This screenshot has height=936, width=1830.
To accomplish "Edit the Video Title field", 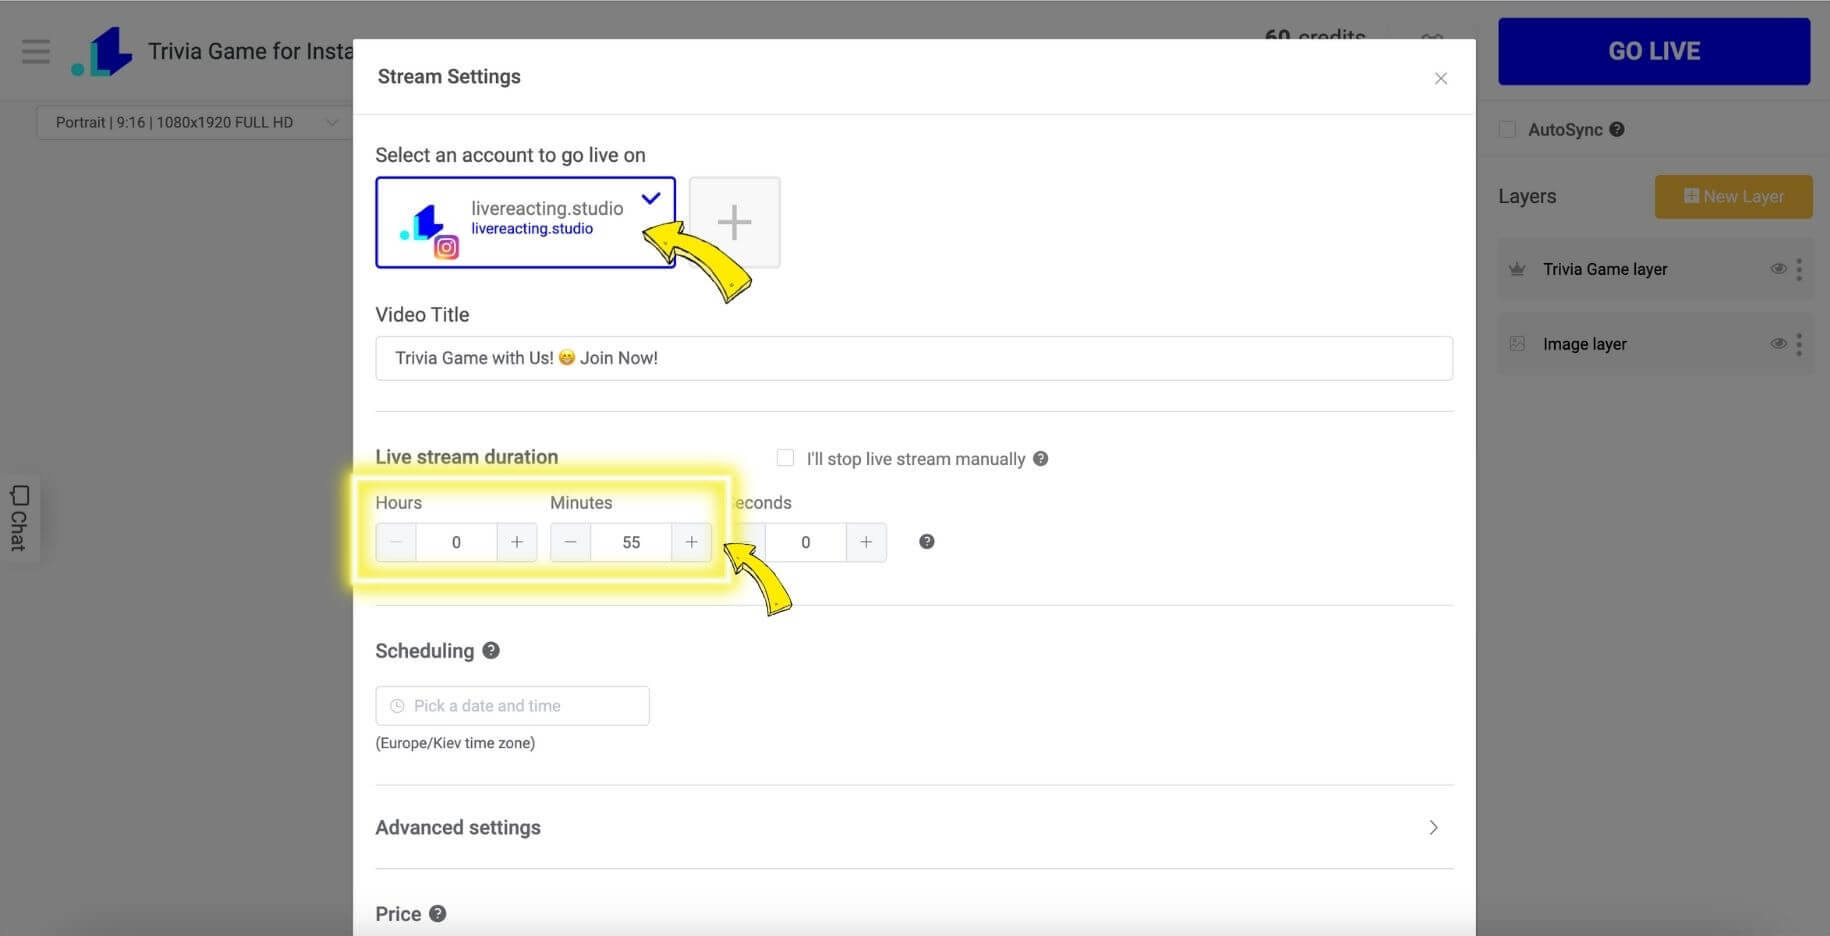I will [x=913, y=358].
